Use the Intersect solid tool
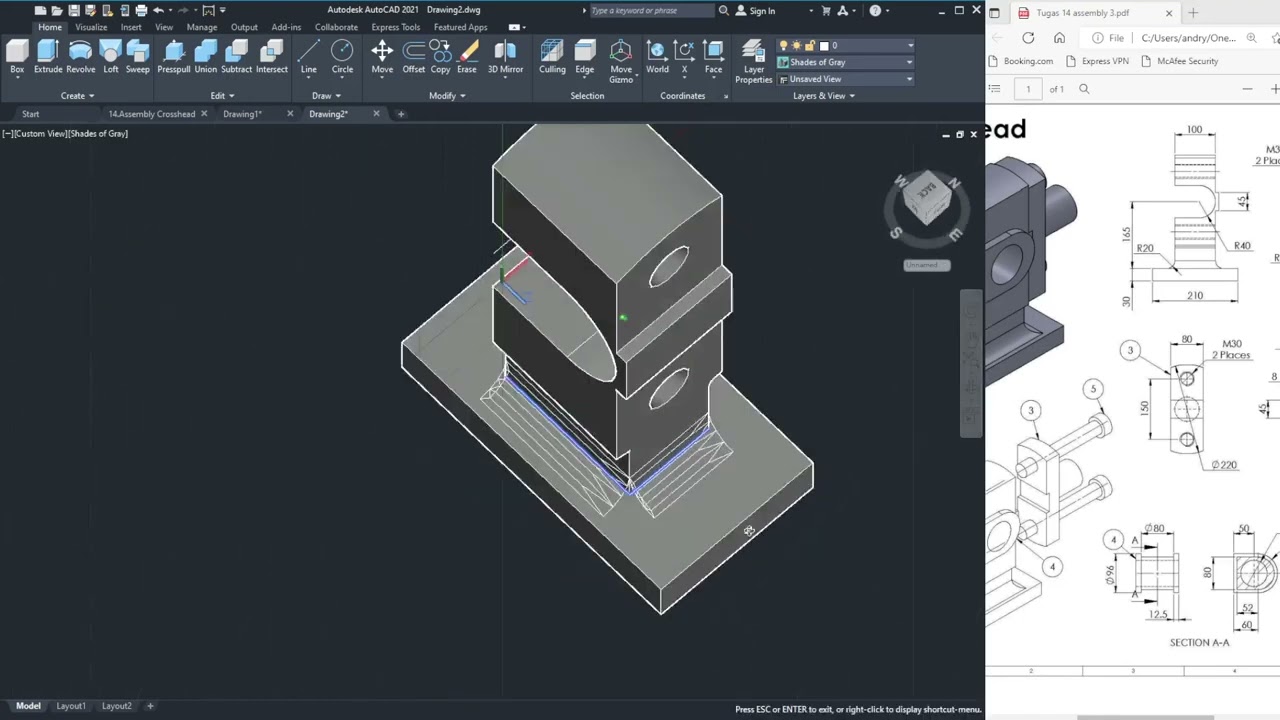 272,56
